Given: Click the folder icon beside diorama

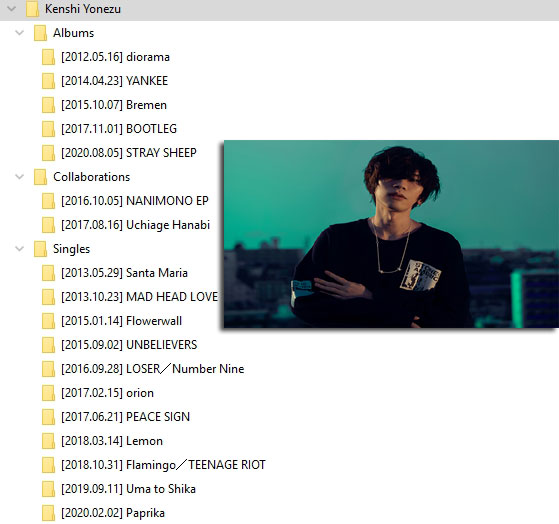Looking at the screenshot, I should point(48,57).
